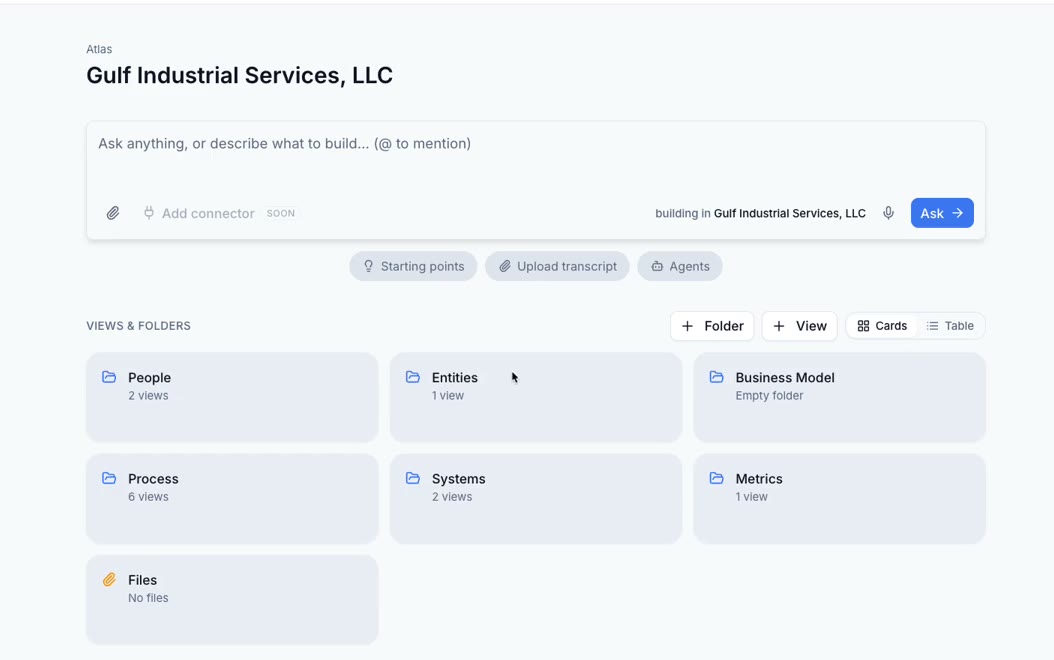Open the Systems folder card
Image resolution: width=1054 pixels, height=660 pixels.
click(x=536, y=499)
